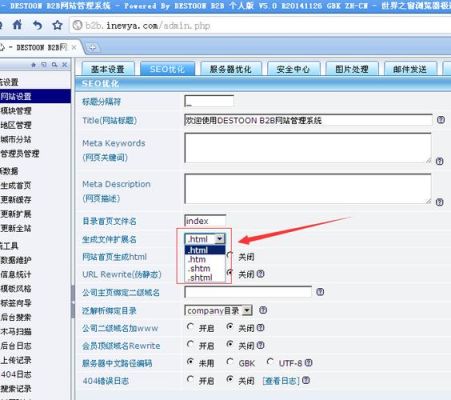Select GBK path encoding radio

(230, 362)
